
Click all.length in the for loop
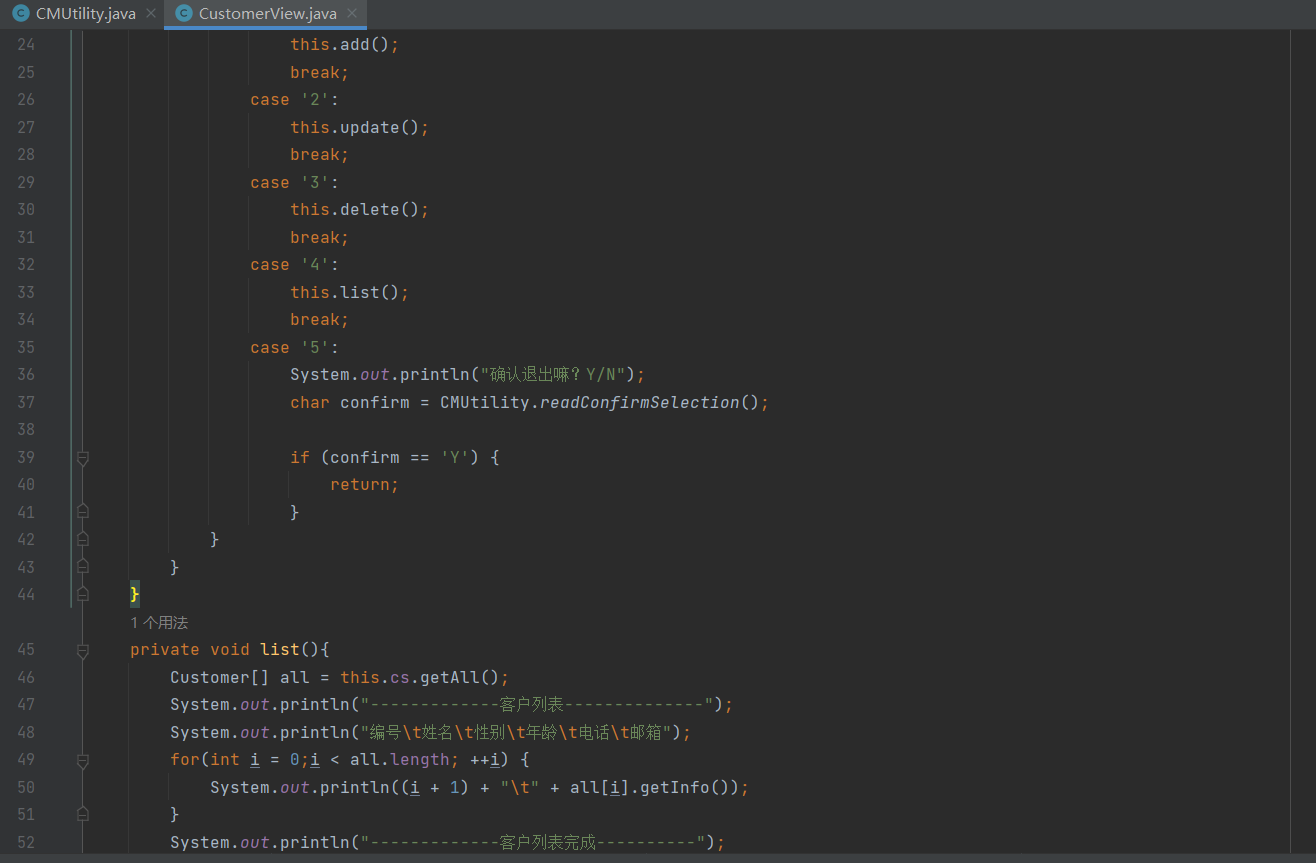click(400, 760)
